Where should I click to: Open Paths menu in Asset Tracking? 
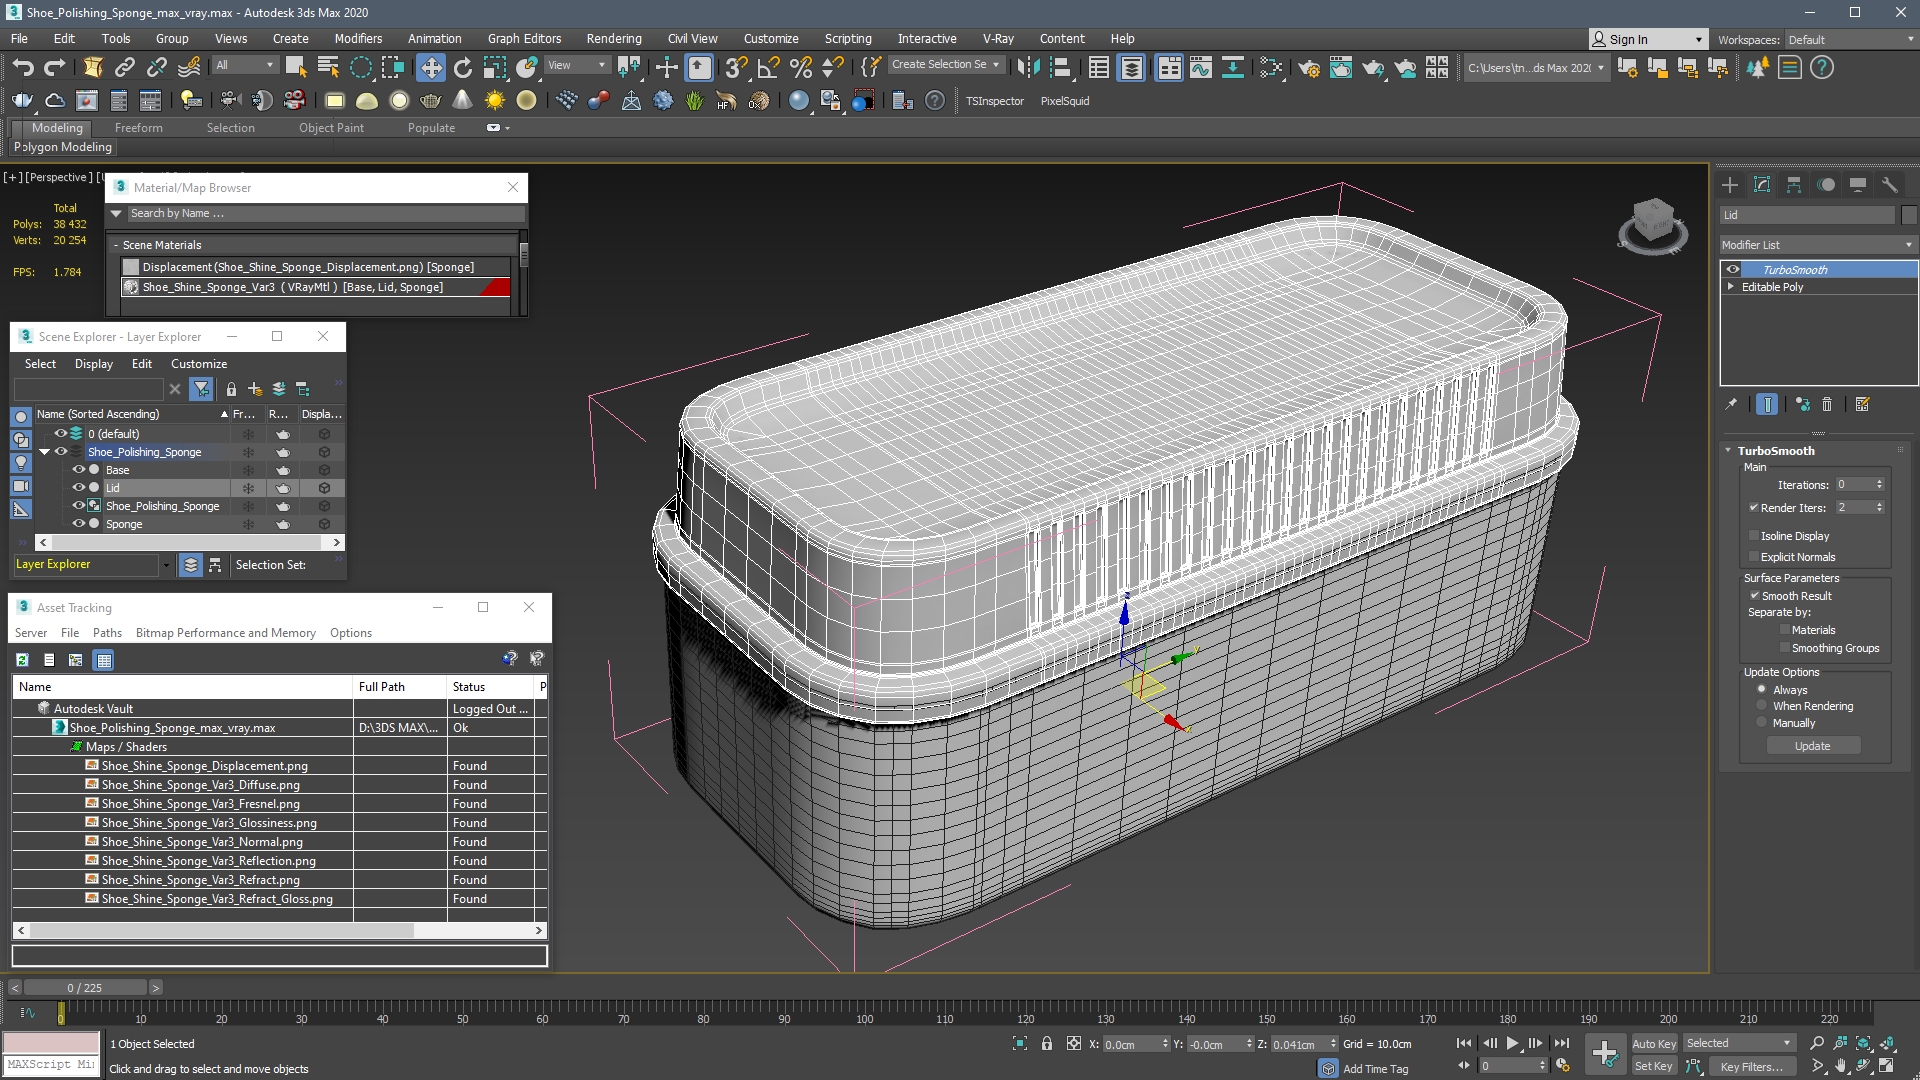click(107, 633)
